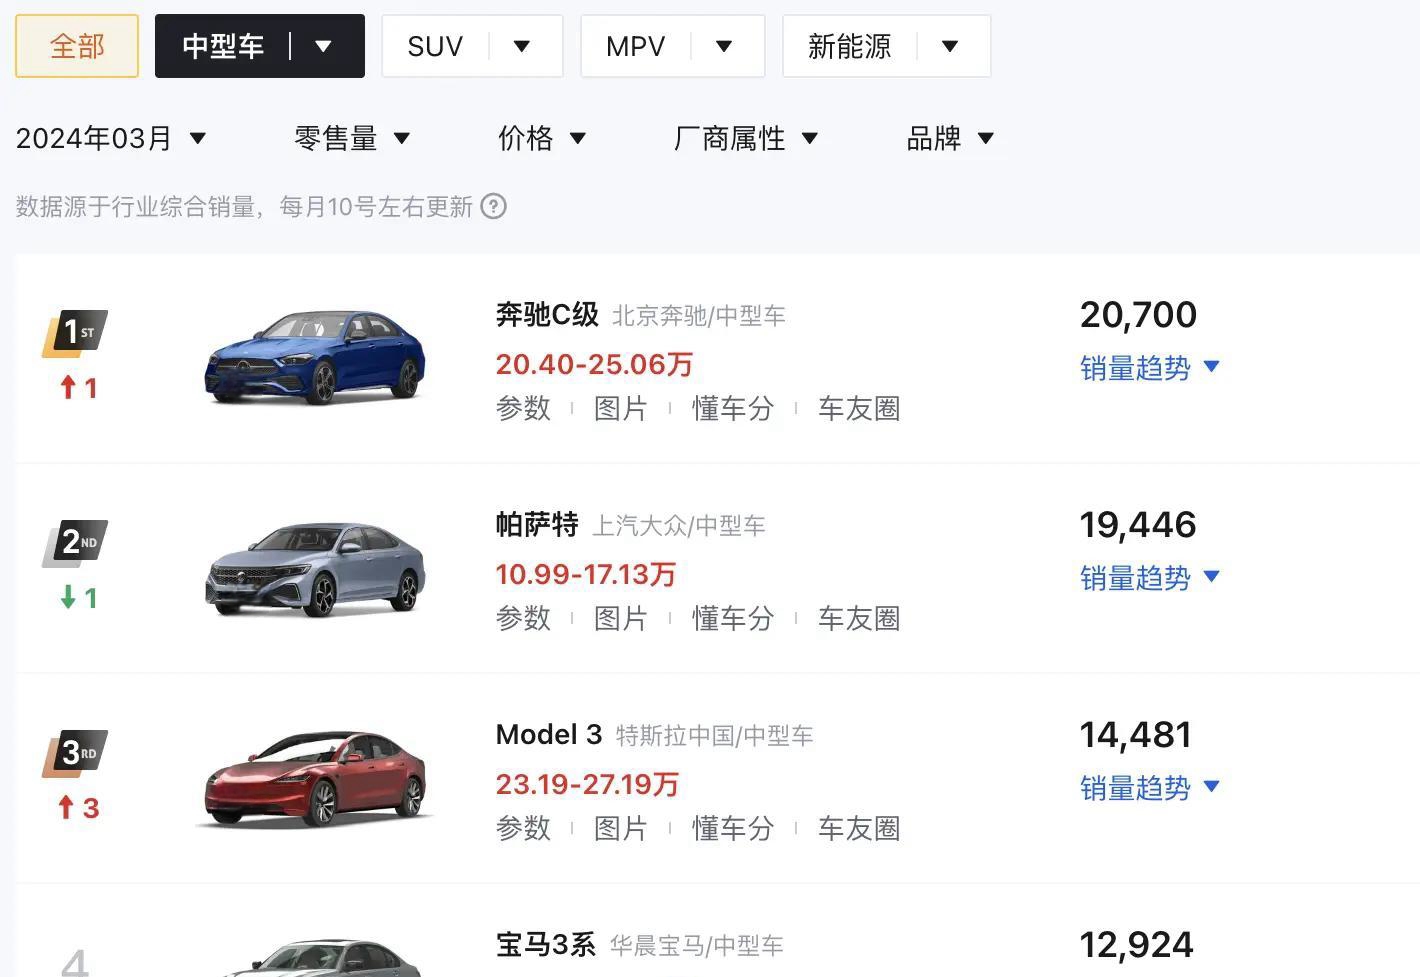
Task: Open the SUV dropdown arrow
Action: tap(522, 46)
